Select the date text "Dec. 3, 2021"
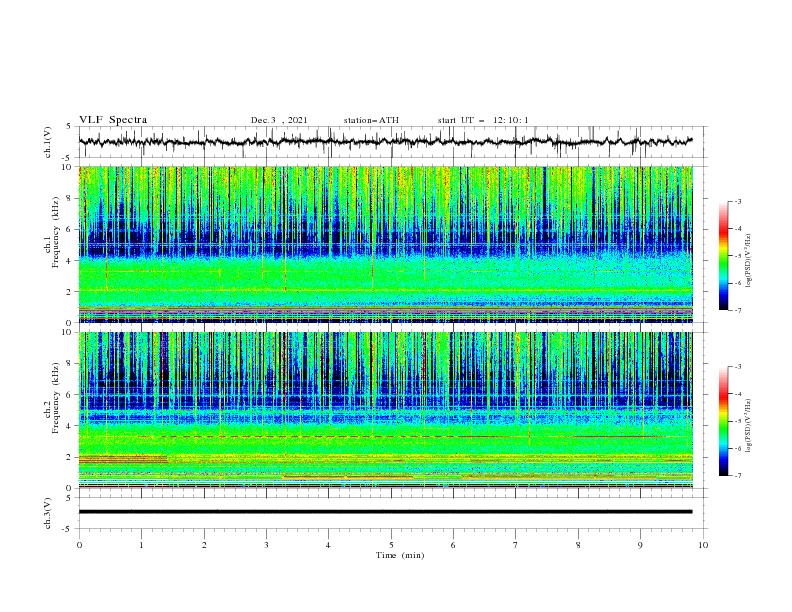 279,120
